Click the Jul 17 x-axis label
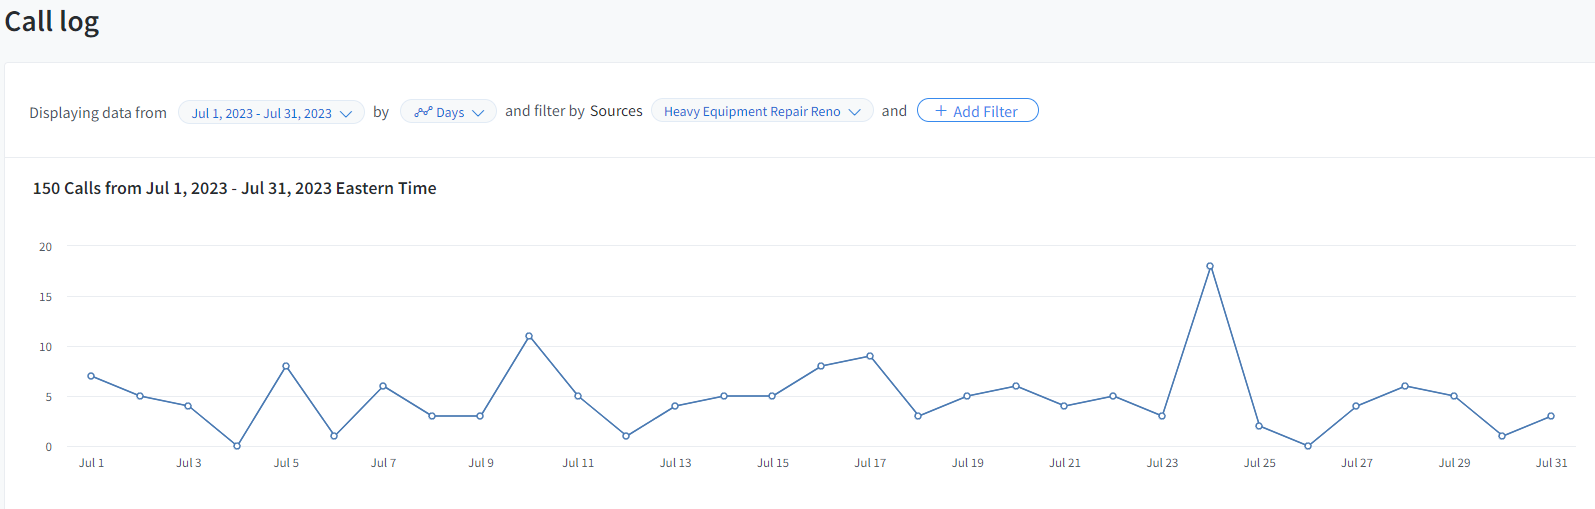 coord(870,463)
